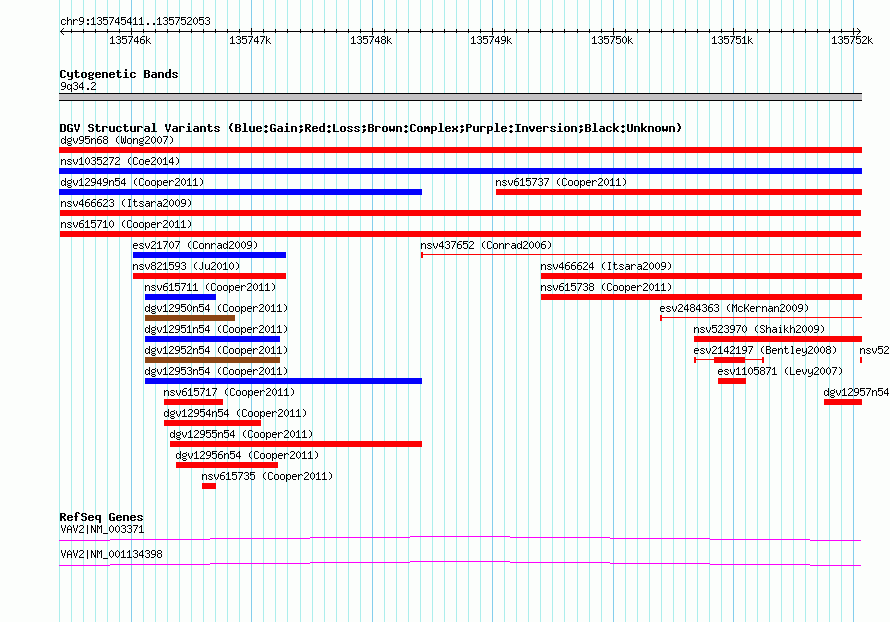Open nsv615738 (Cooper2011) variant
Image resolution: width=890 pixels, height=622 pixels.
tap(606, 287)
